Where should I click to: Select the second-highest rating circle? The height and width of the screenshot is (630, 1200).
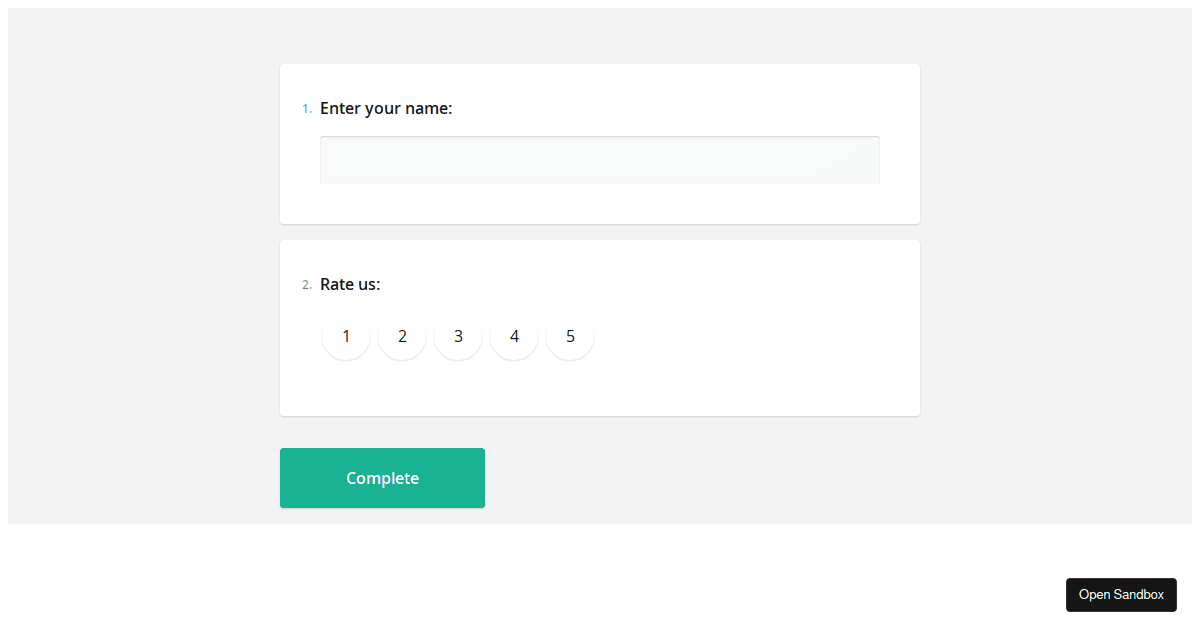pos(514,336)
